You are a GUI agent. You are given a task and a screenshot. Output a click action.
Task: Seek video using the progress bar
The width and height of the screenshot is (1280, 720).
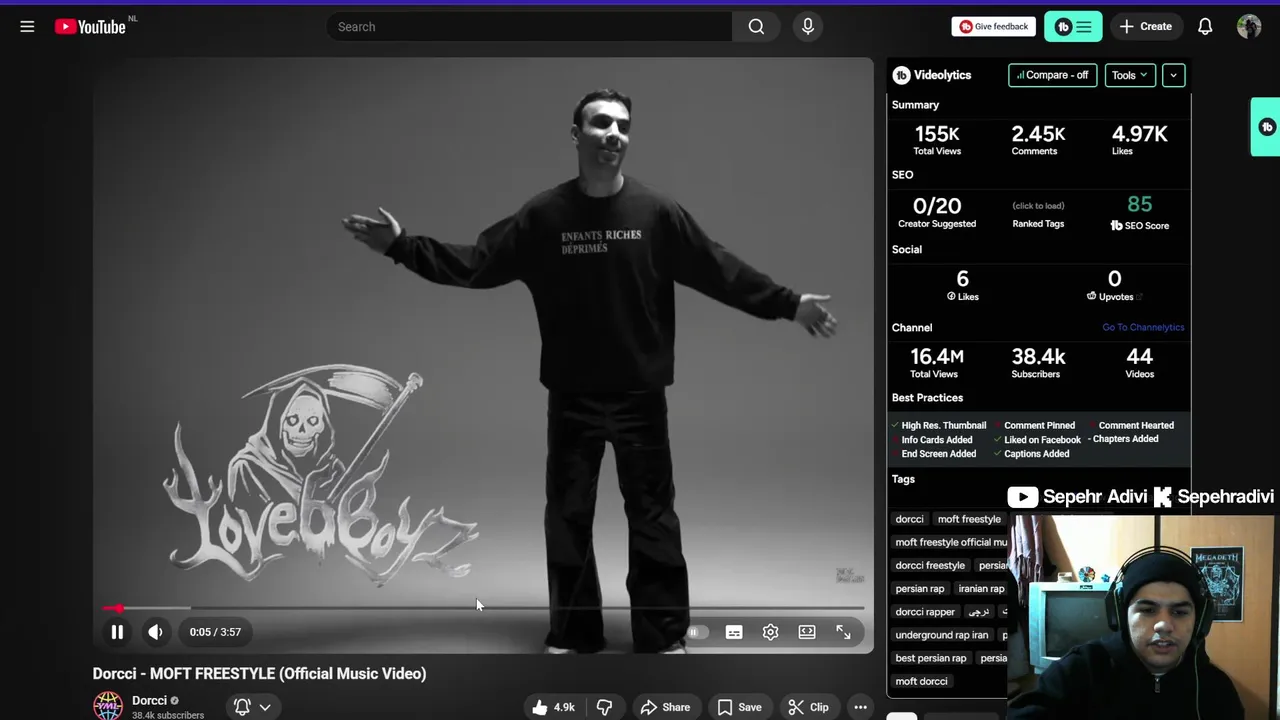tap(484, 608)
